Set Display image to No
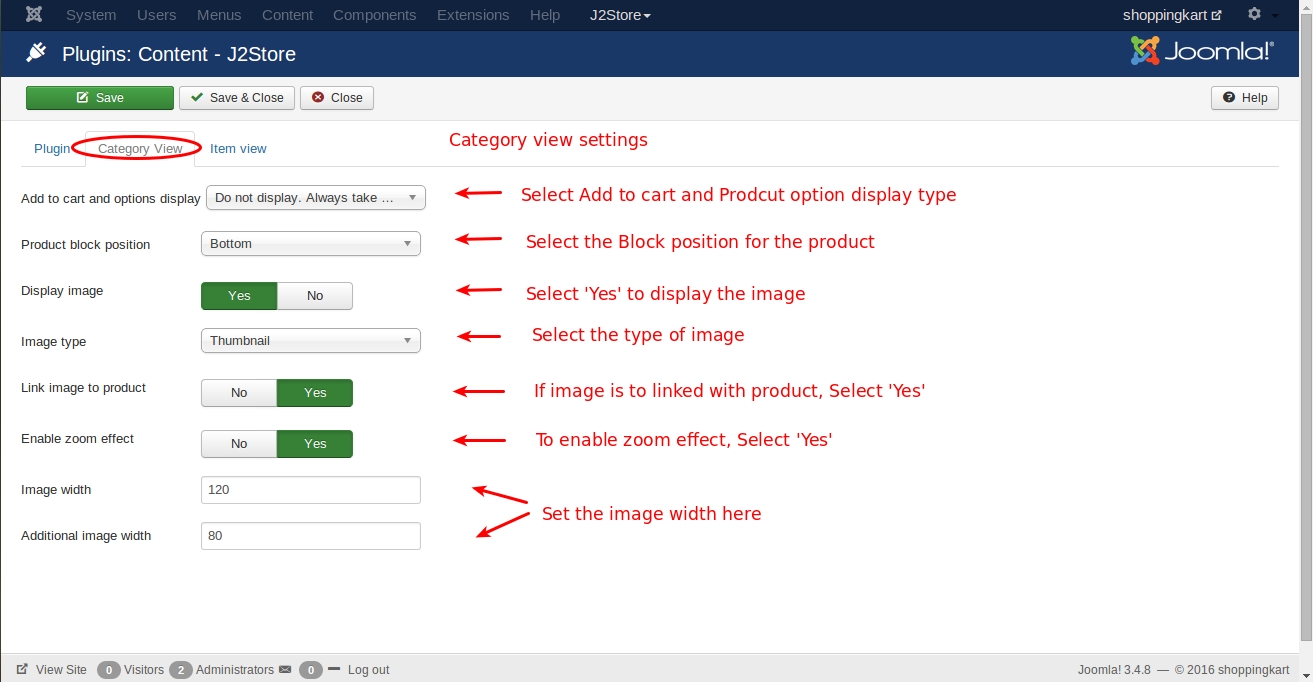The height and width of the screenshot is (682, 1313). tap(315, 296)
